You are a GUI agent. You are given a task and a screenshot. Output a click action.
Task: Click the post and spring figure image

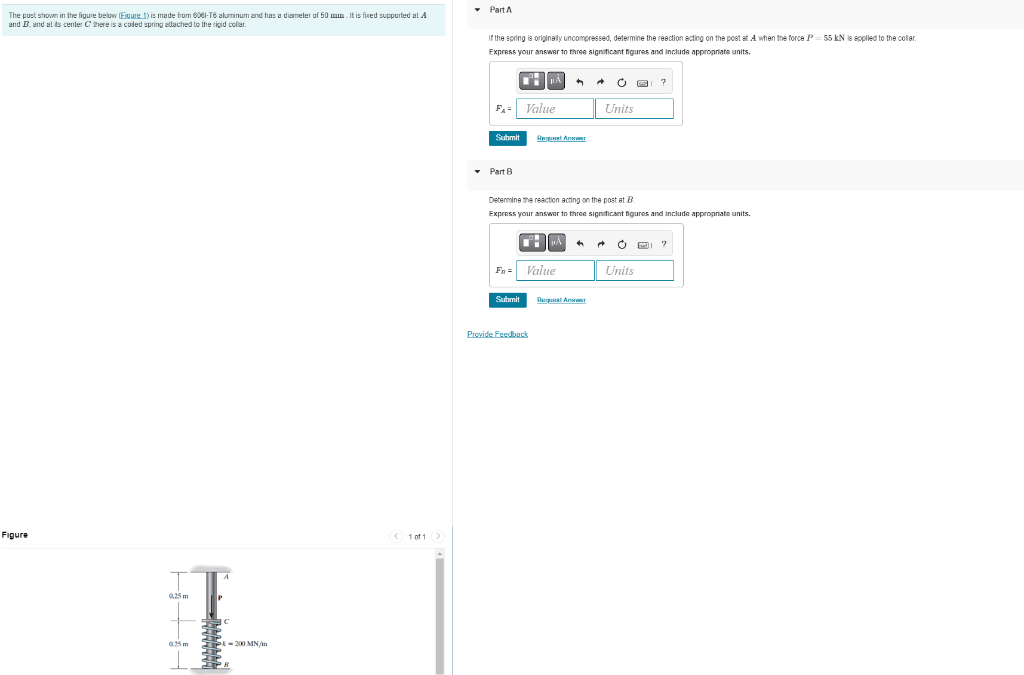218,619
